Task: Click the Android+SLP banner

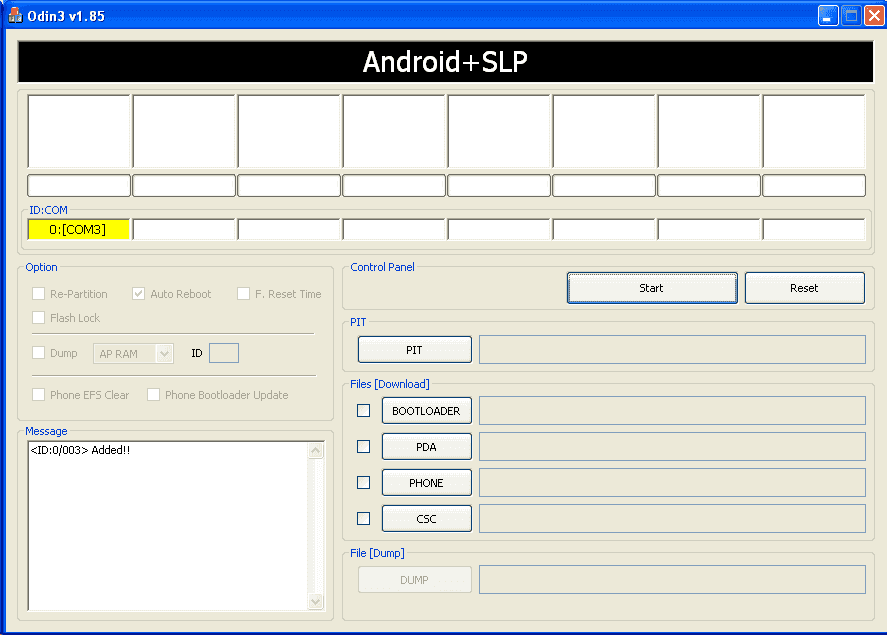Action: 445,62
